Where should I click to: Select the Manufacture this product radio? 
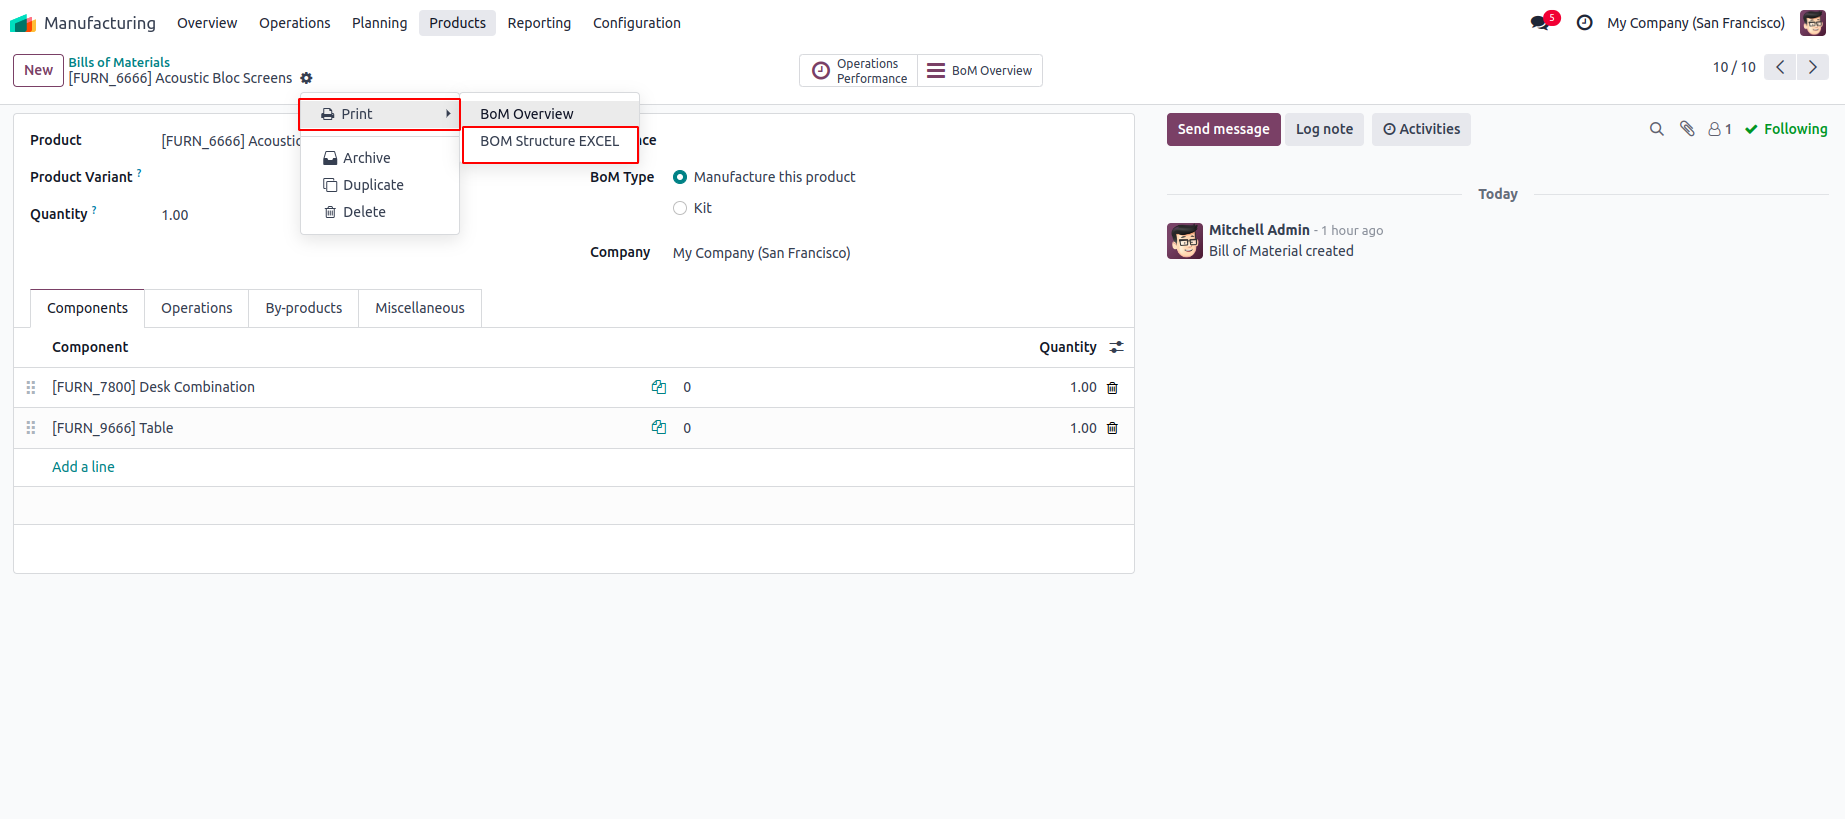pos(680,177)
